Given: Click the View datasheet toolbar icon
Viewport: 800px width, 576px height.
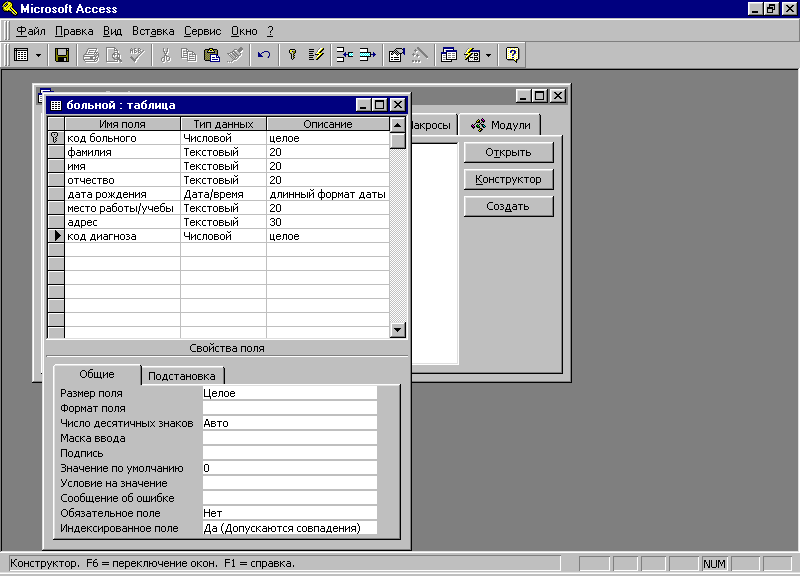Looking at the screenshot, I should 21,55.
